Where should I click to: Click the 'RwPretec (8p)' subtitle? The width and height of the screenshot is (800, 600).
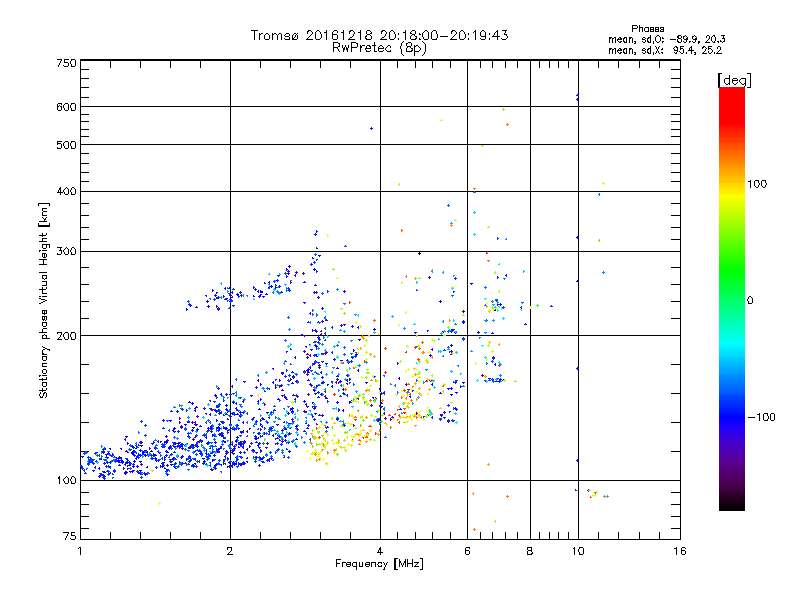379,48
